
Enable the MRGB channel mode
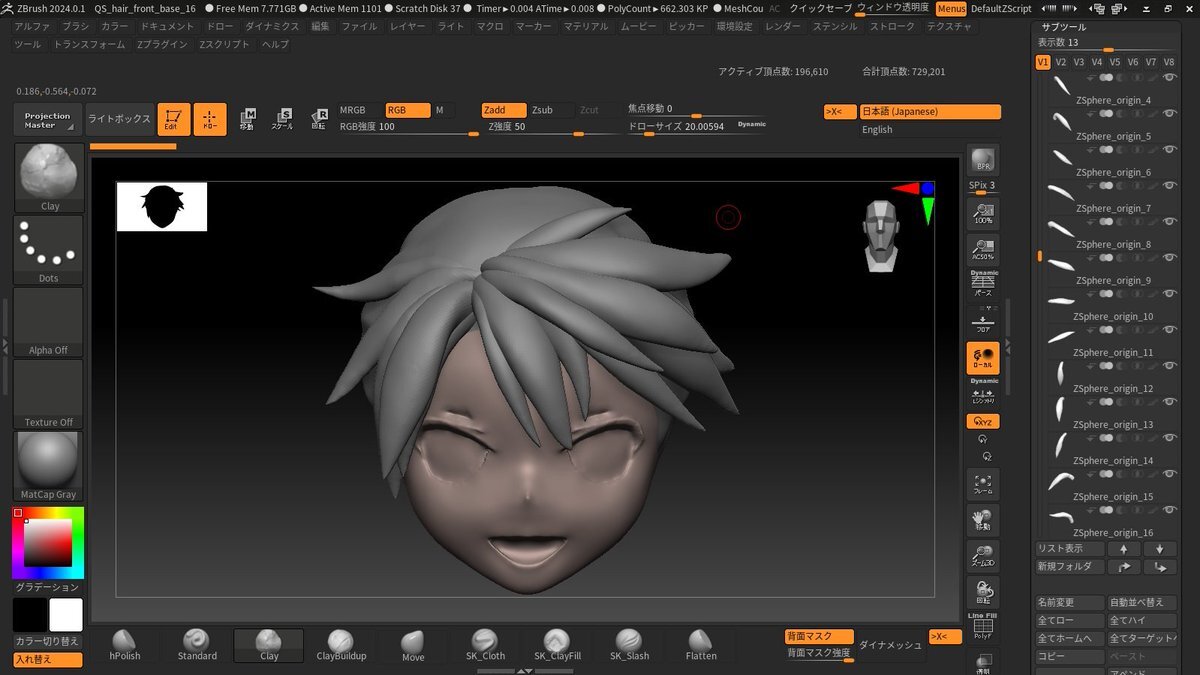point(353,110)
